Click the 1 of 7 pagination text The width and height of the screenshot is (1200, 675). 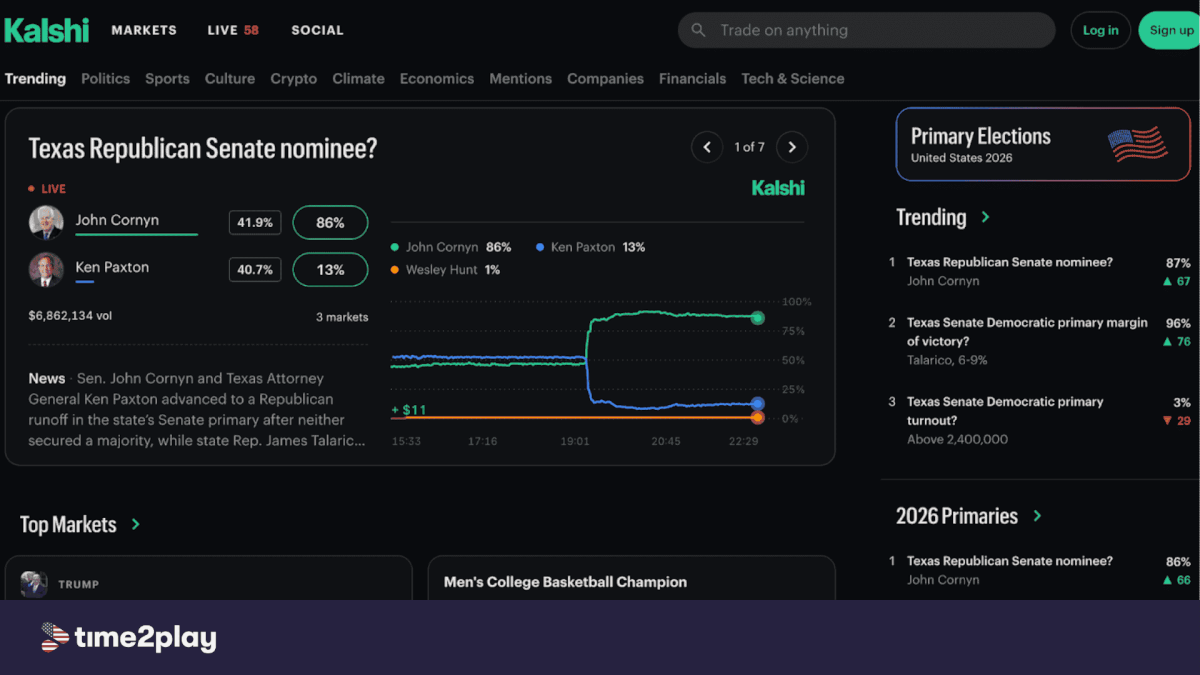(x=749, y=147)
